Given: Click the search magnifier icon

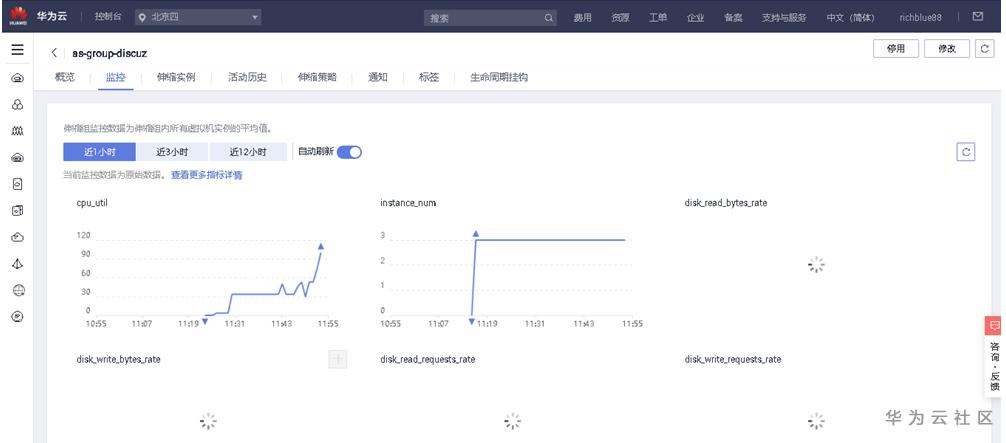Looking at the screenshot, I should click(x=549, y=18).
